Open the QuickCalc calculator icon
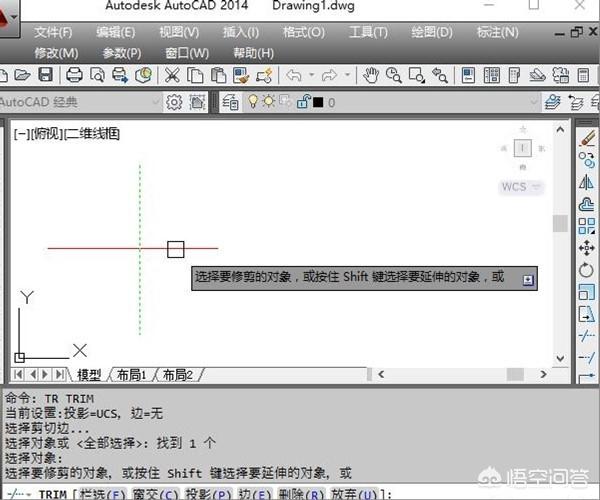The height and width of the screenshot is (500, 600). coord(583,75)
